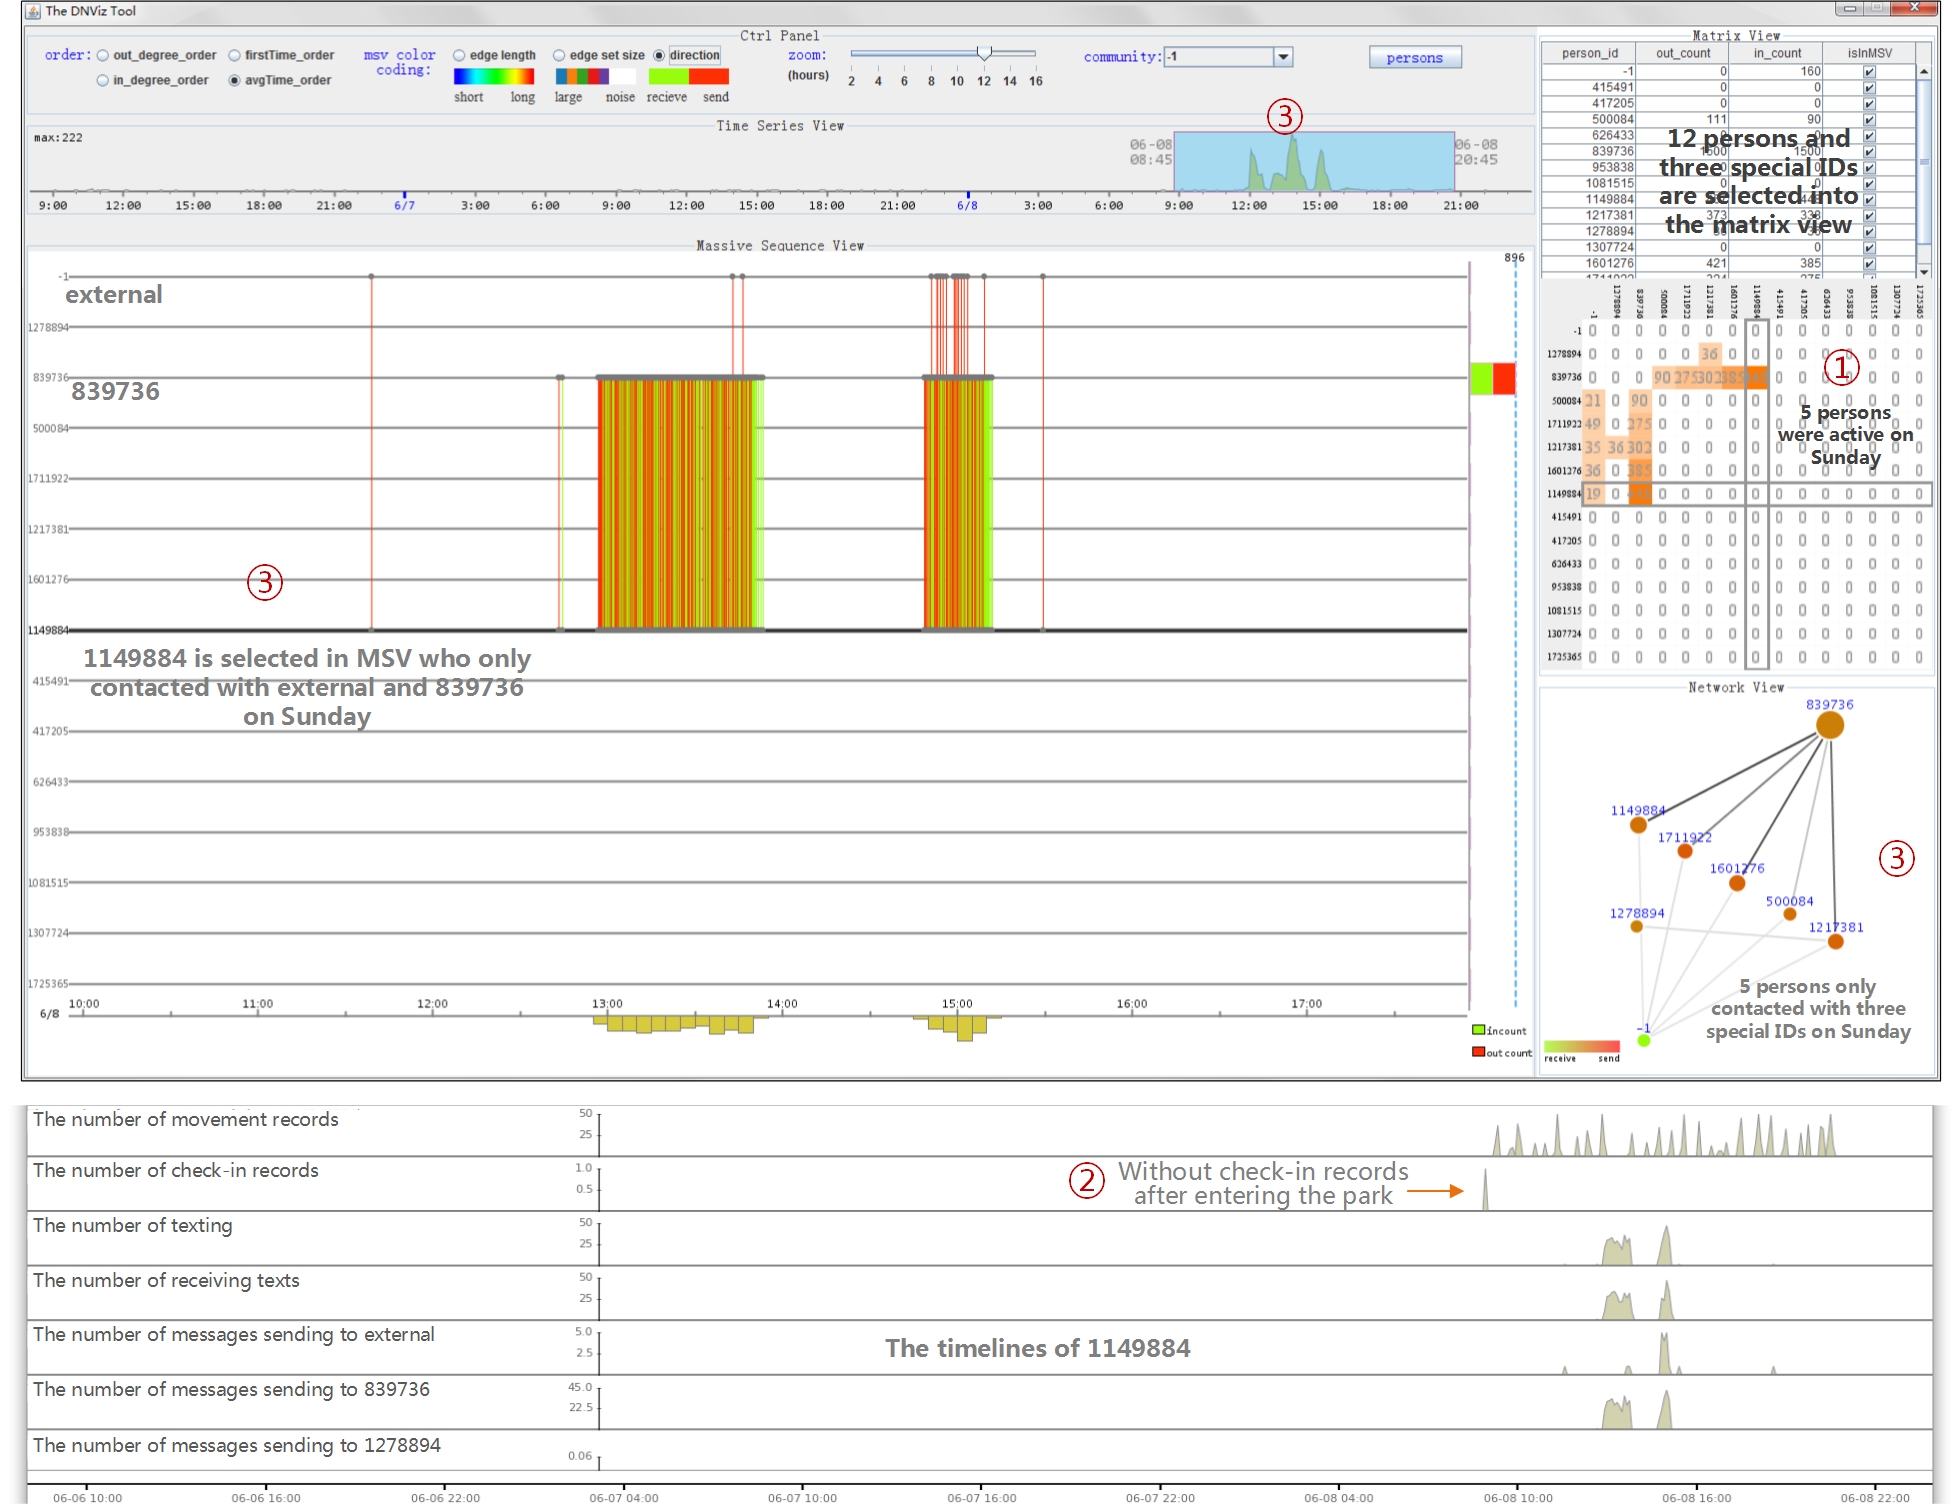Select the 1278894 row label in sequence view

(x=49, y=327)
